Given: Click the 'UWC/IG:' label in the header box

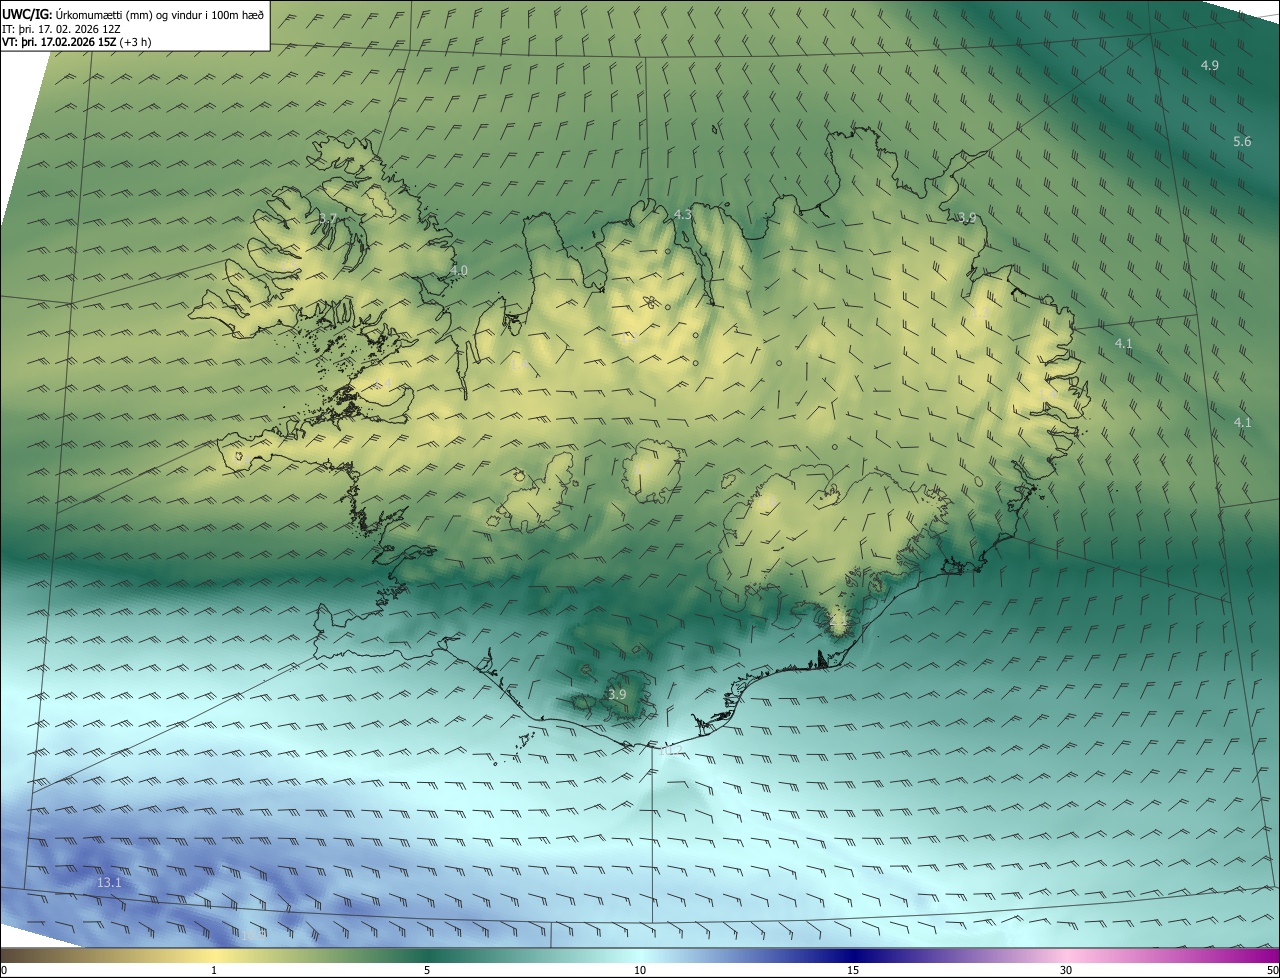Looking at the screenshot, I should click(x=27, y=14).
